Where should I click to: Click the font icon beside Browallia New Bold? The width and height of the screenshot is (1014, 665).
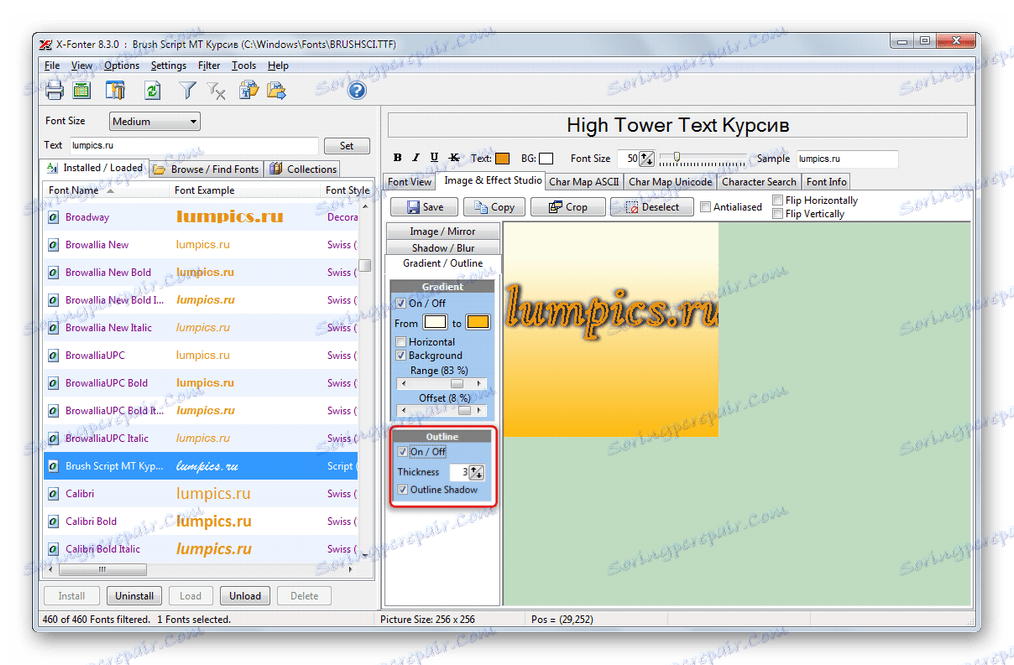[54, 273]
